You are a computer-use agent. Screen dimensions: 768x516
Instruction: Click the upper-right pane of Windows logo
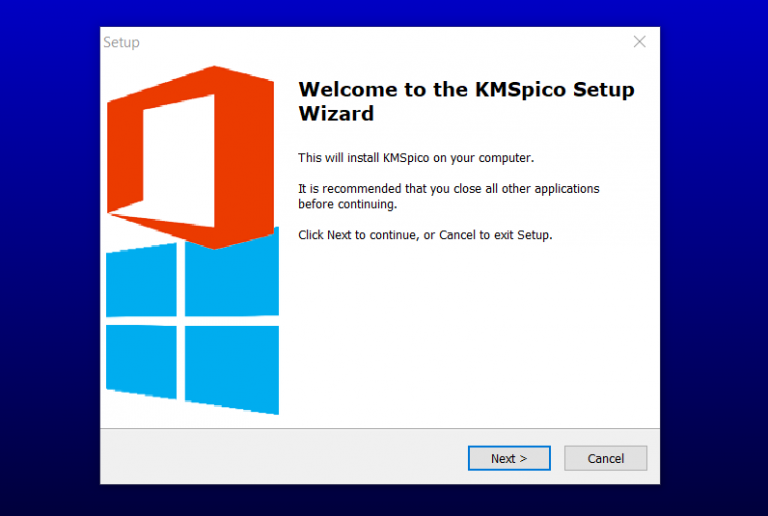click(x=232, y=273)
